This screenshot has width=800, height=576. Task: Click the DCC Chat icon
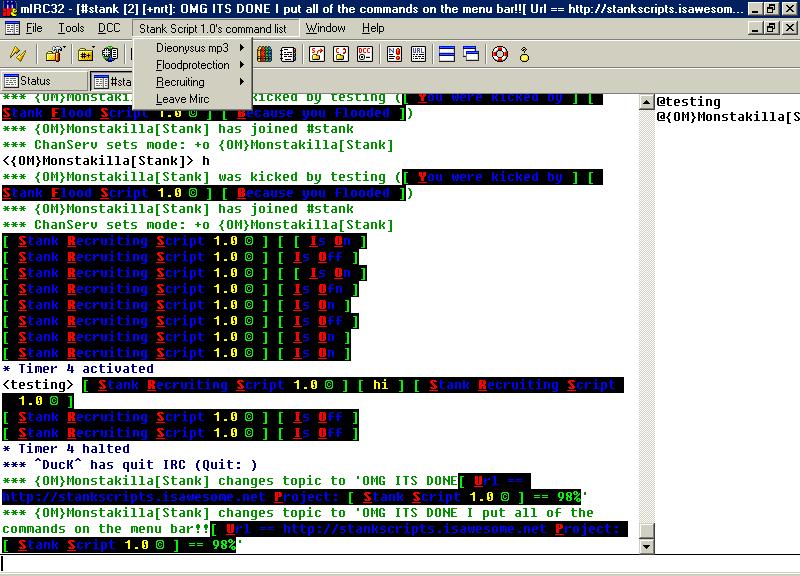pyautogui.click(x=341, y=54)
